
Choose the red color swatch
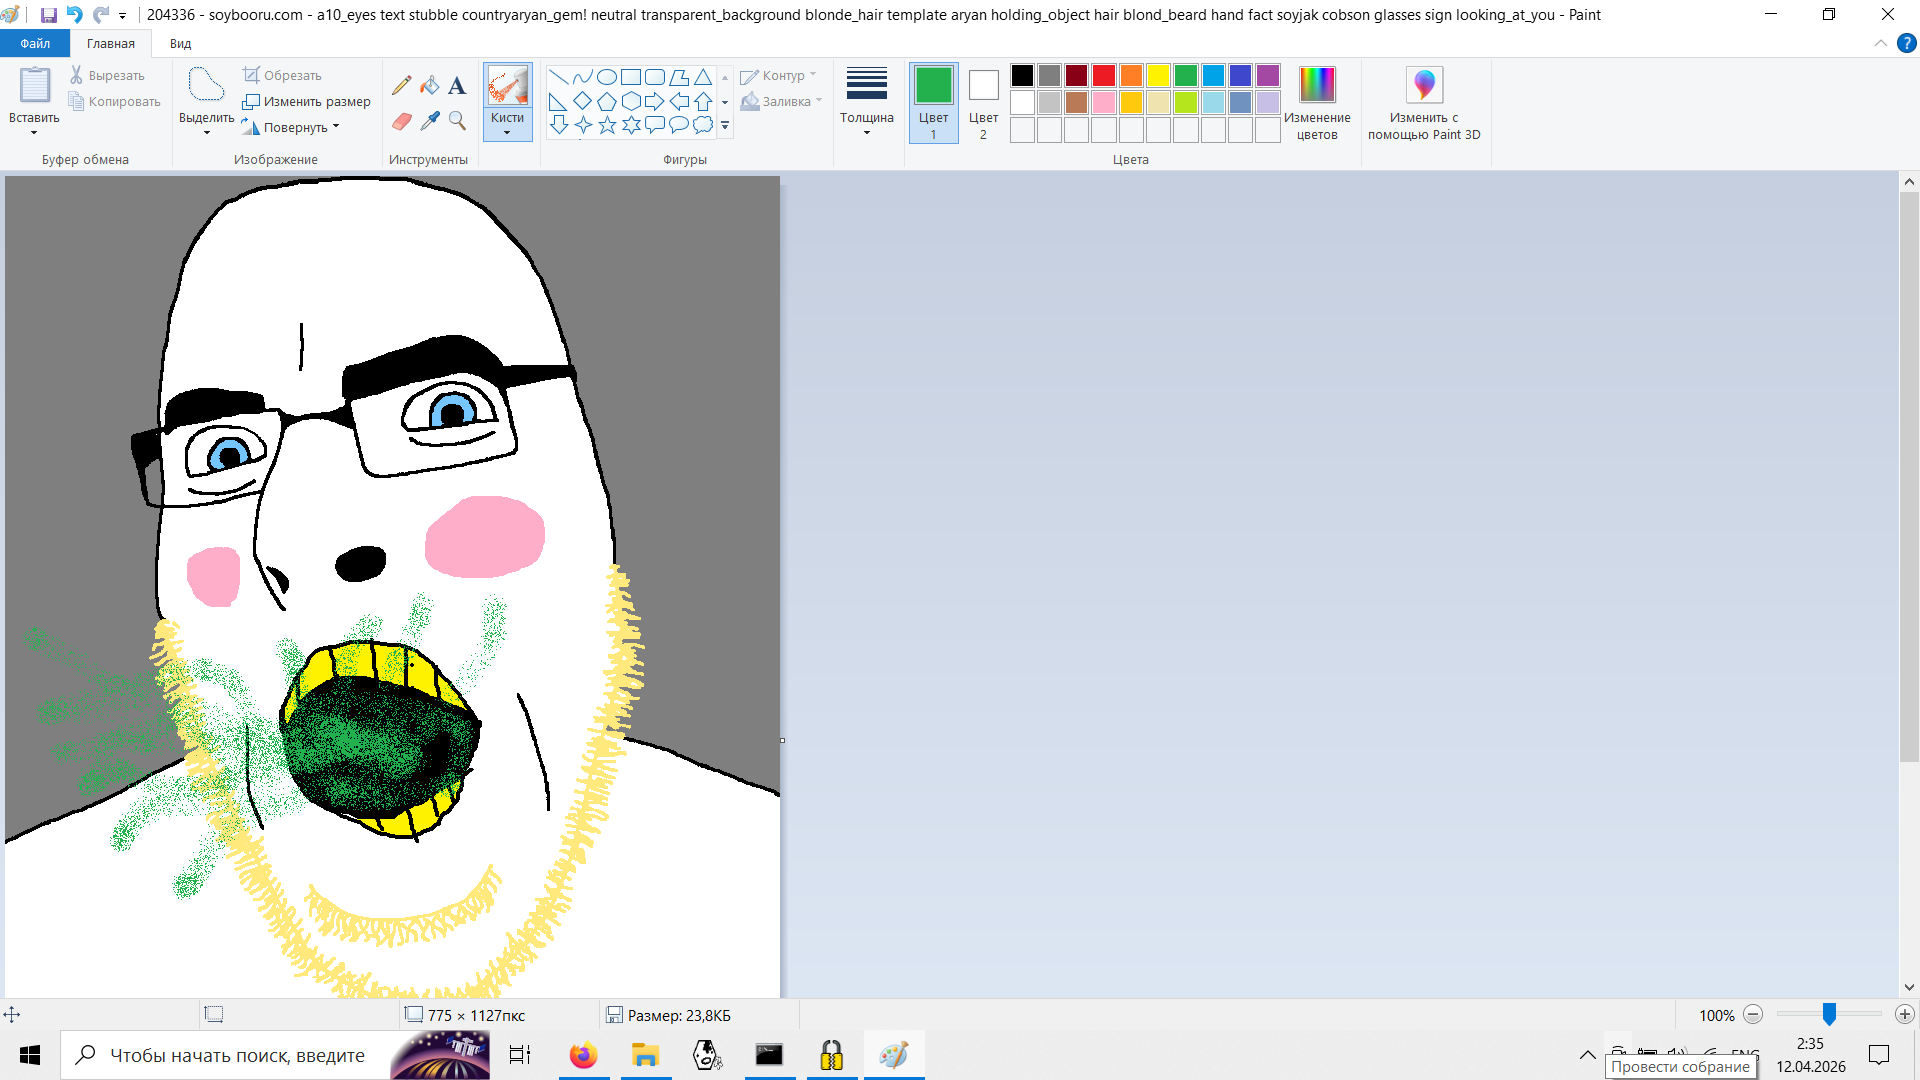(x=1103, y=76)
